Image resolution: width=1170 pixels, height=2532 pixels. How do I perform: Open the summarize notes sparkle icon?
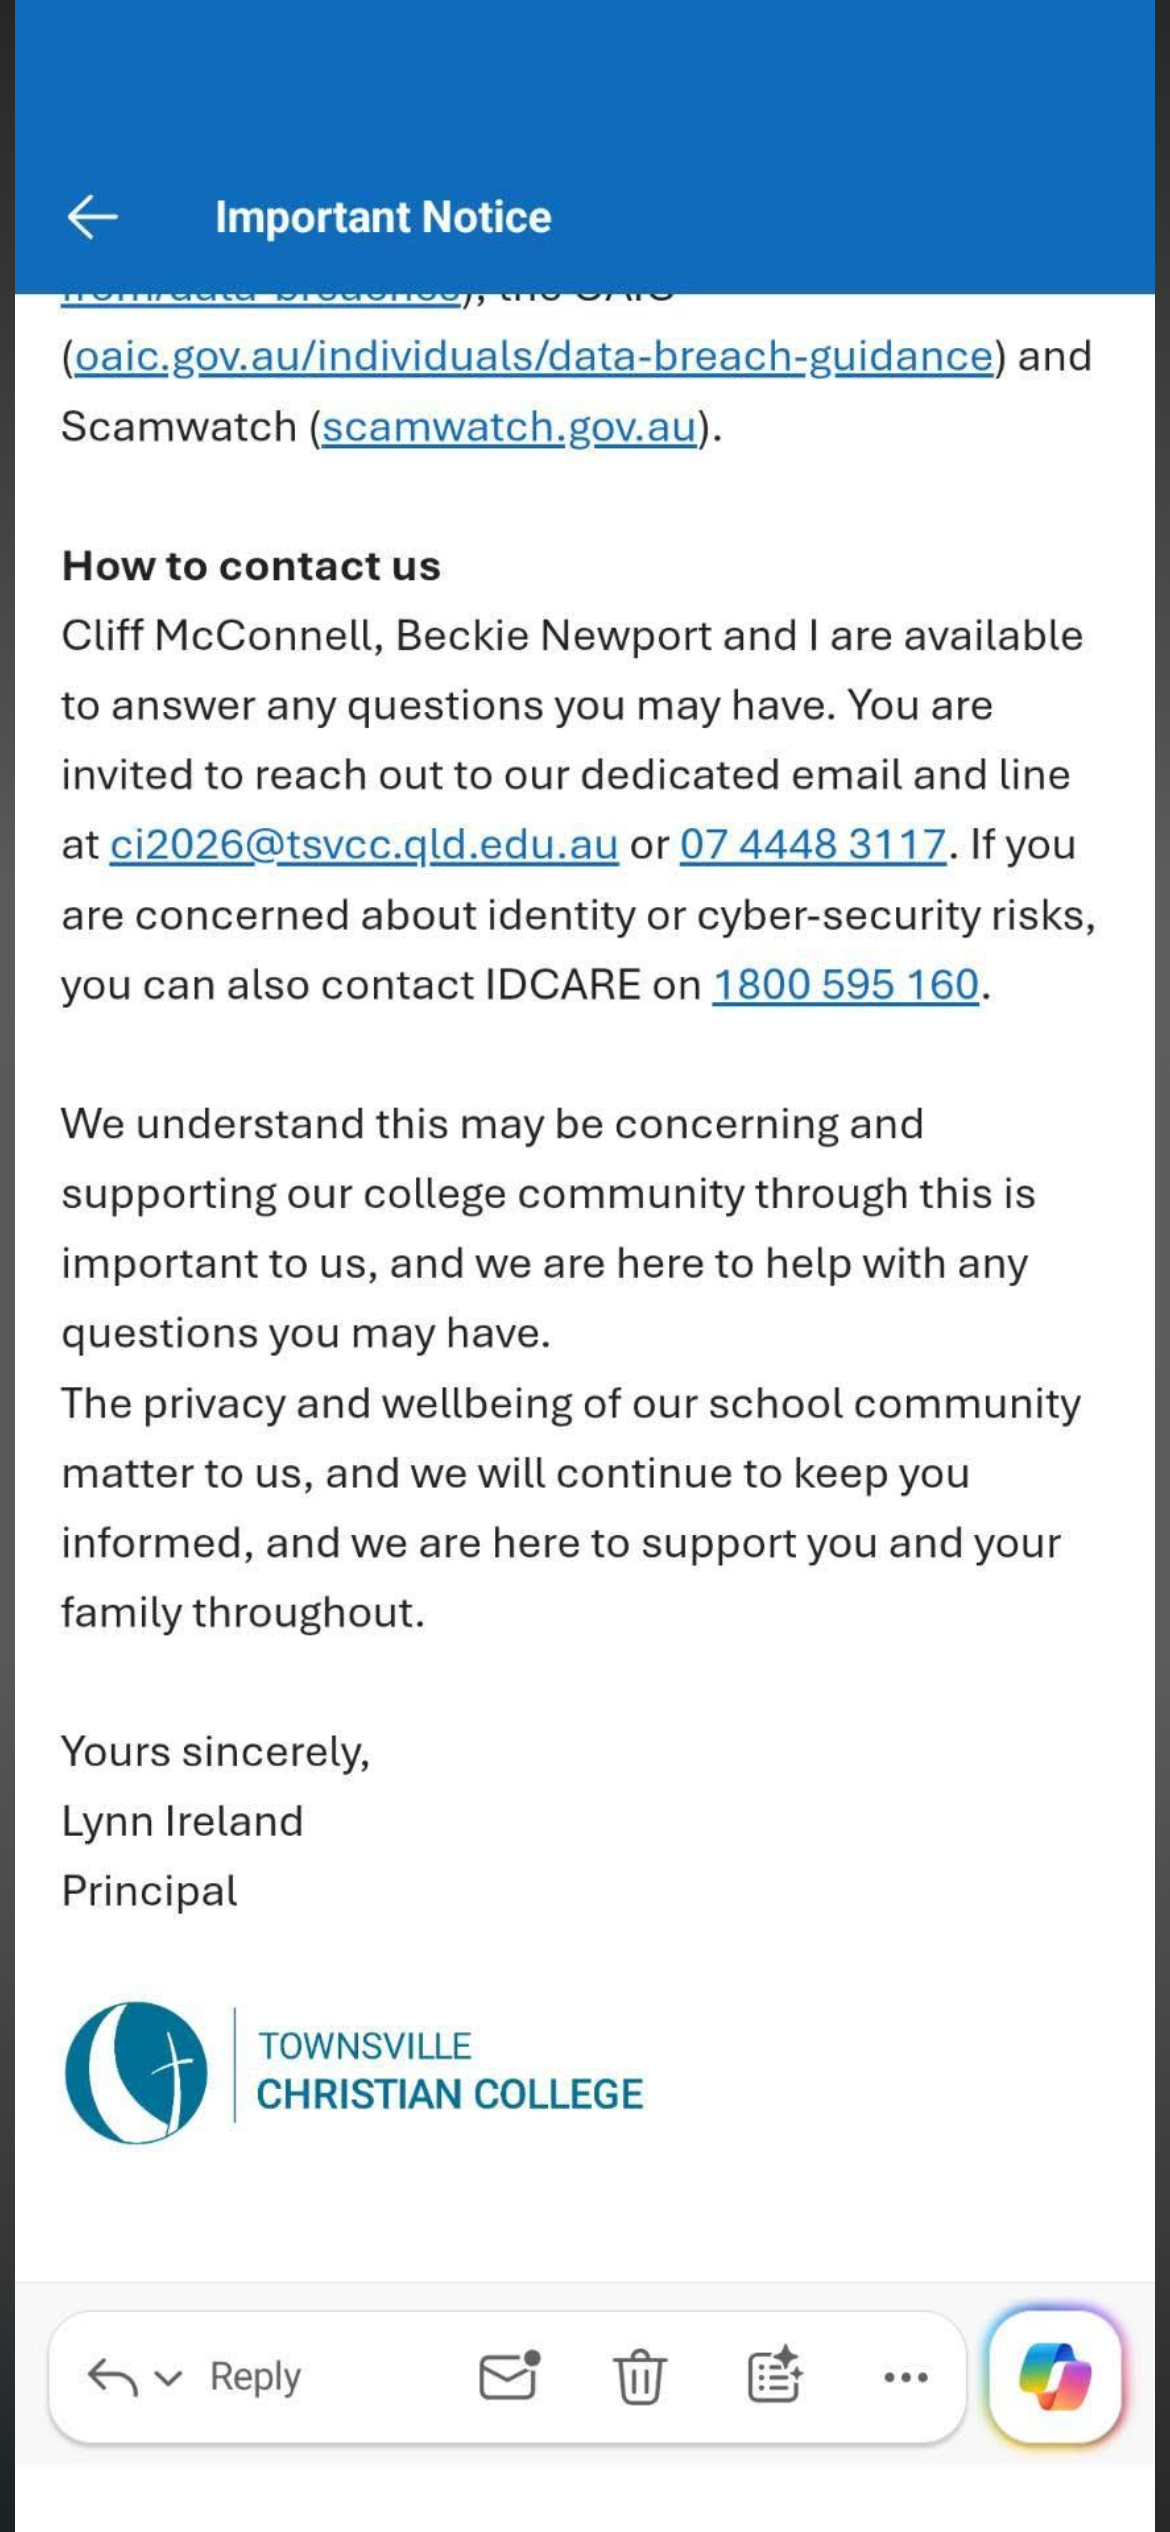coord(774,2376)
